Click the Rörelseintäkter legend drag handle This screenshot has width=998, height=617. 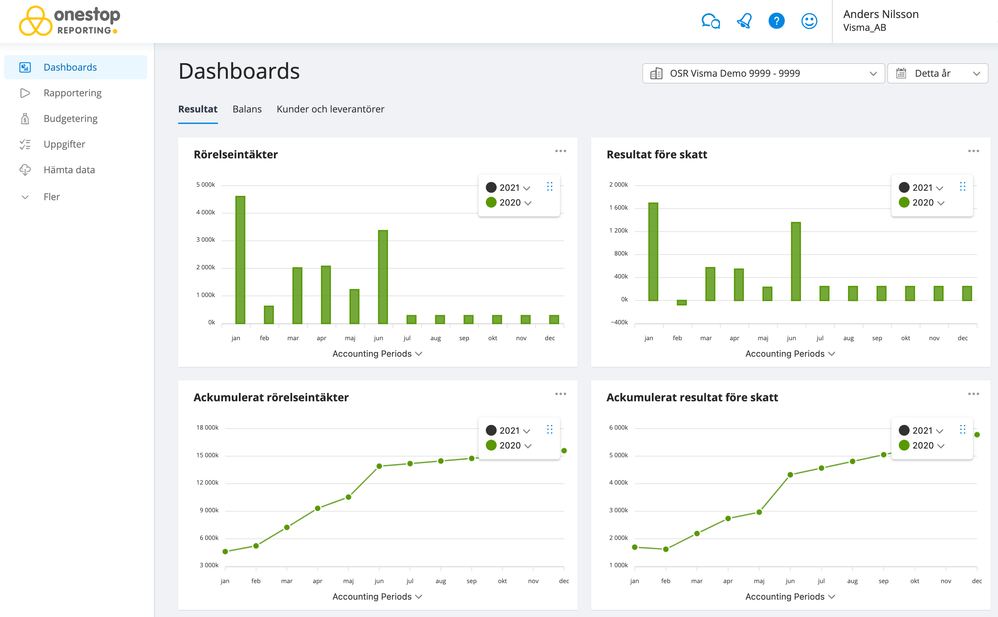pyautogui.click(x=550, y=187)
